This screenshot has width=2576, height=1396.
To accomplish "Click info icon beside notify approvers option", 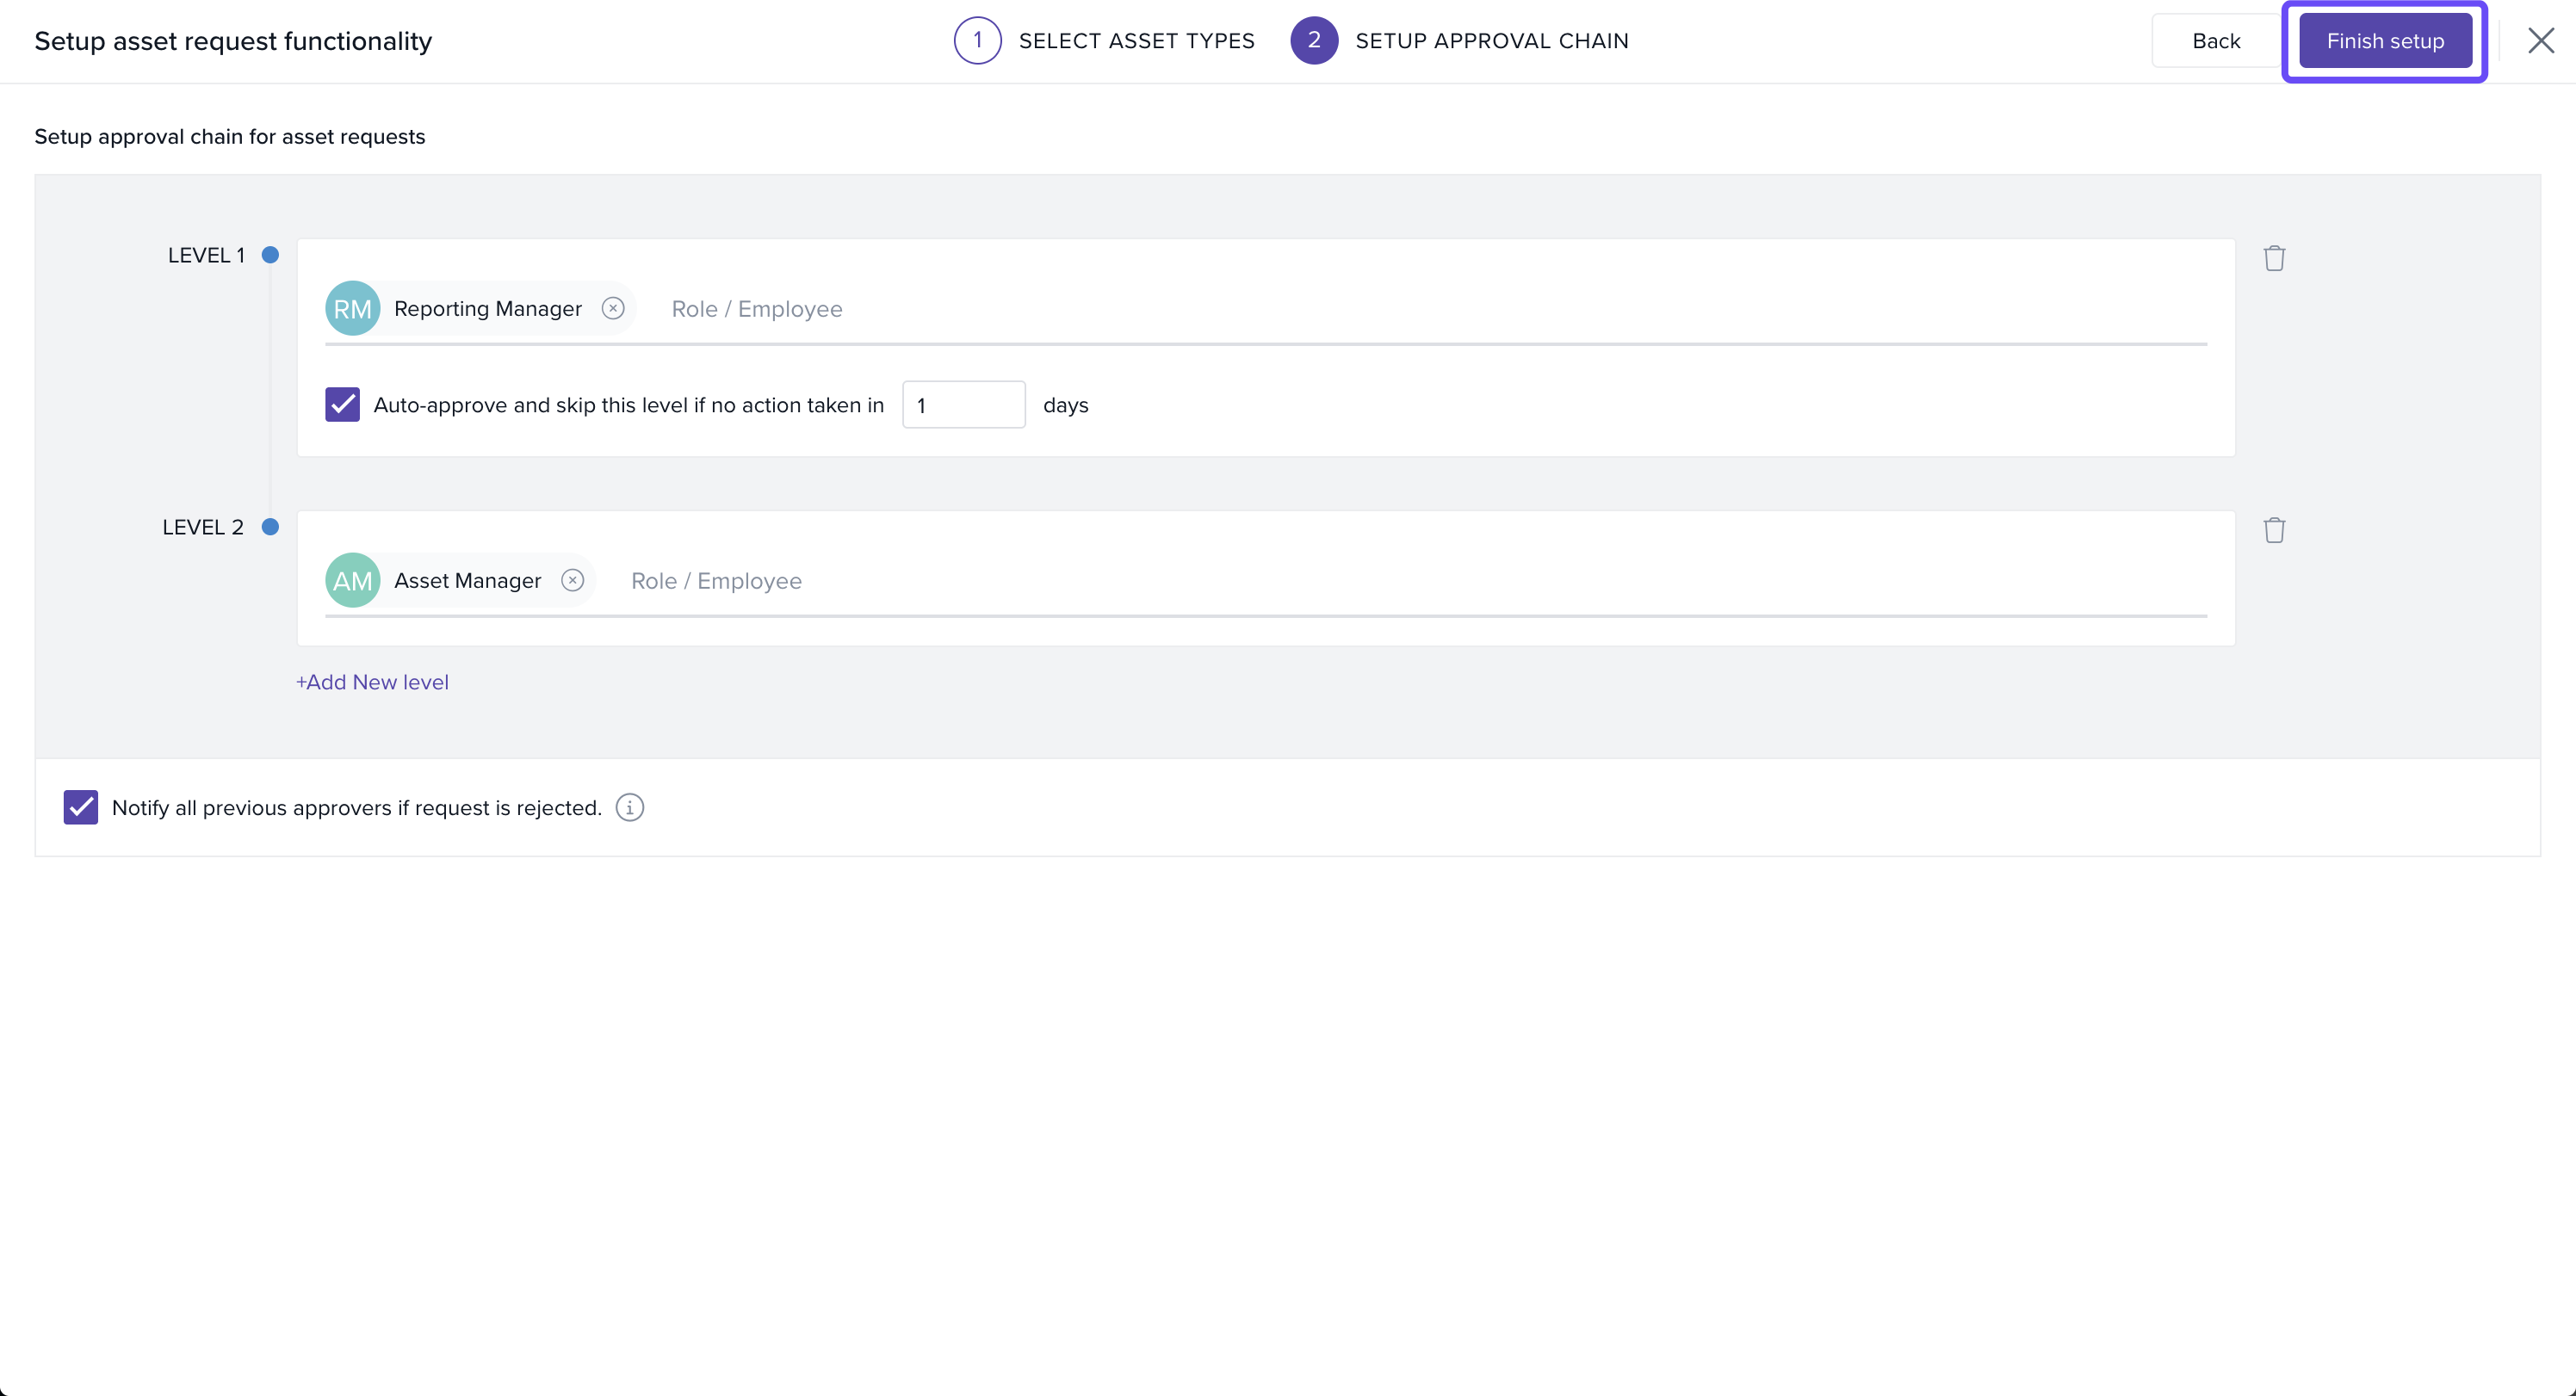I will 629,807.
